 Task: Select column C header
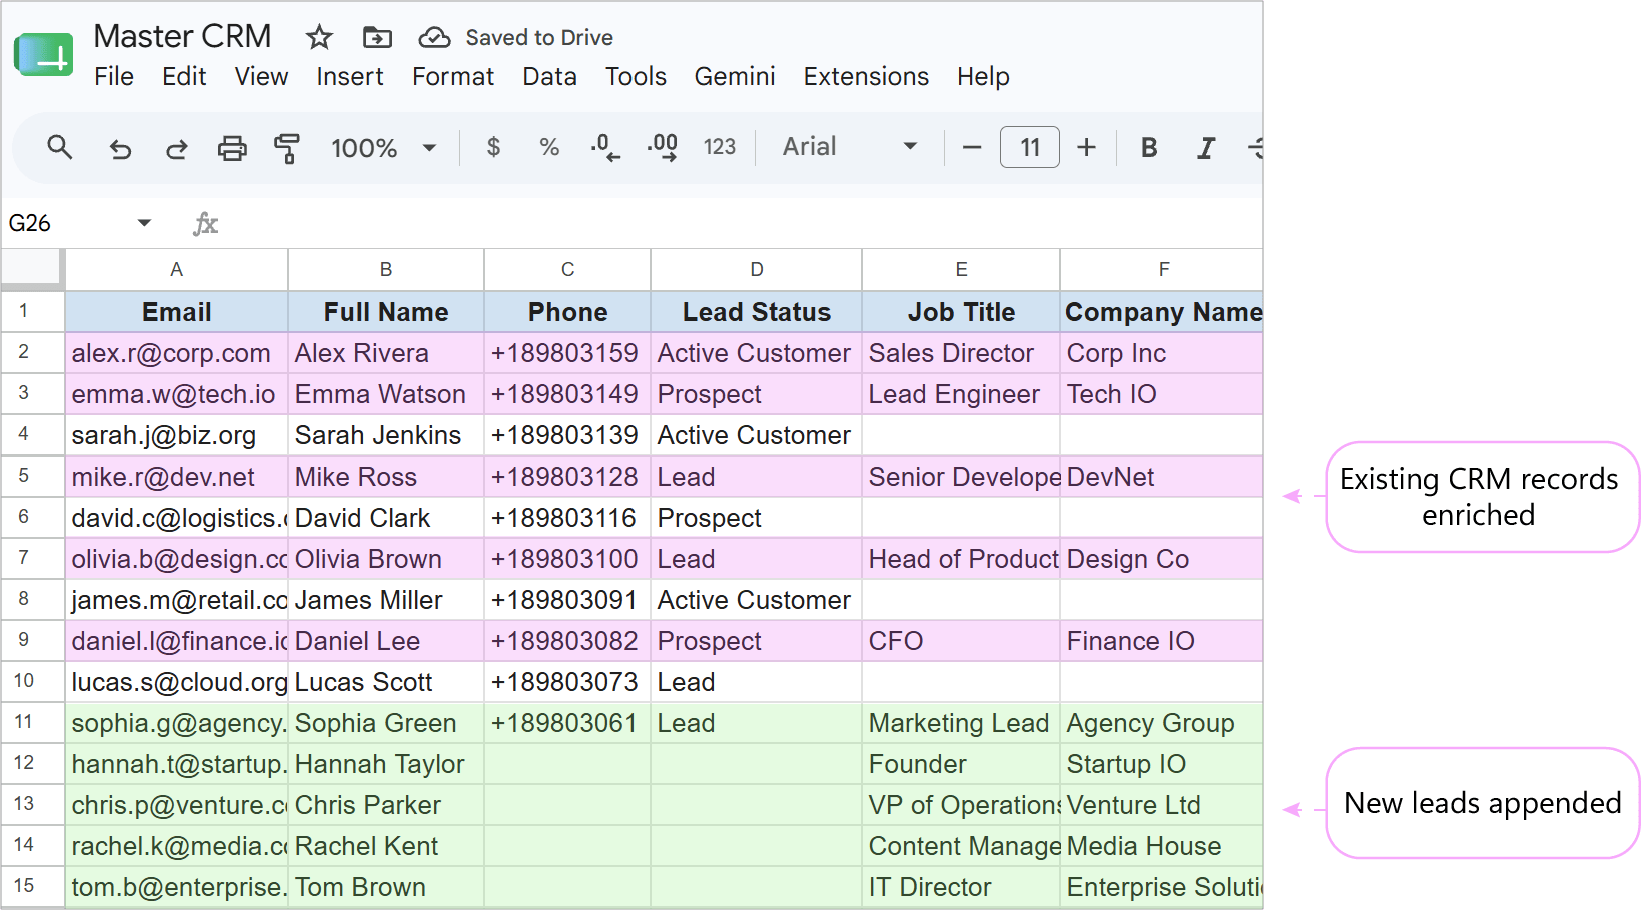tap(568, 269)
